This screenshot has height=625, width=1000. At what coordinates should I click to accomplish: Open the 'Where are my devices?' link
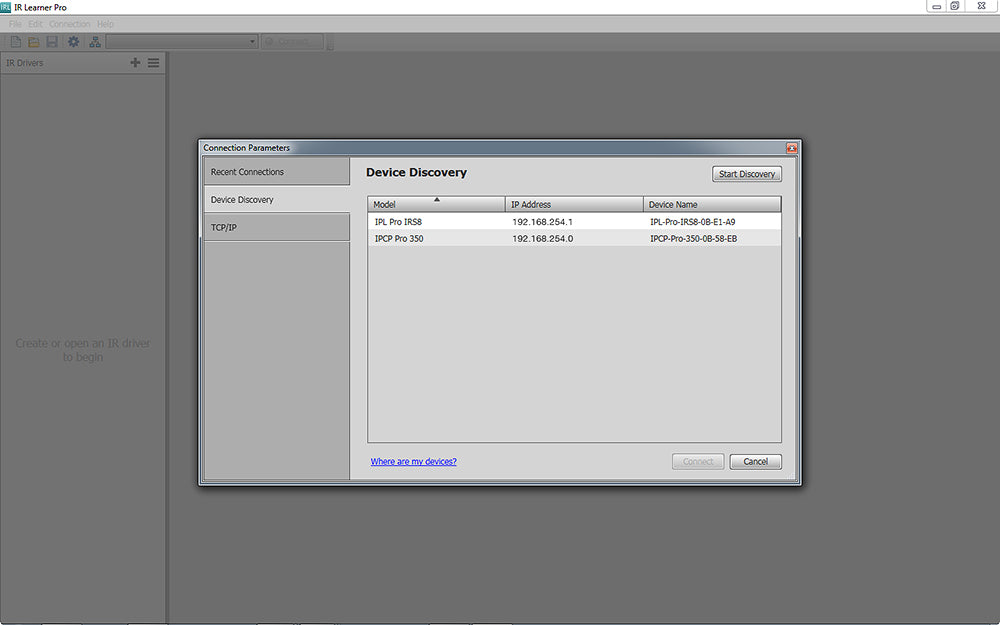(413, 462)
